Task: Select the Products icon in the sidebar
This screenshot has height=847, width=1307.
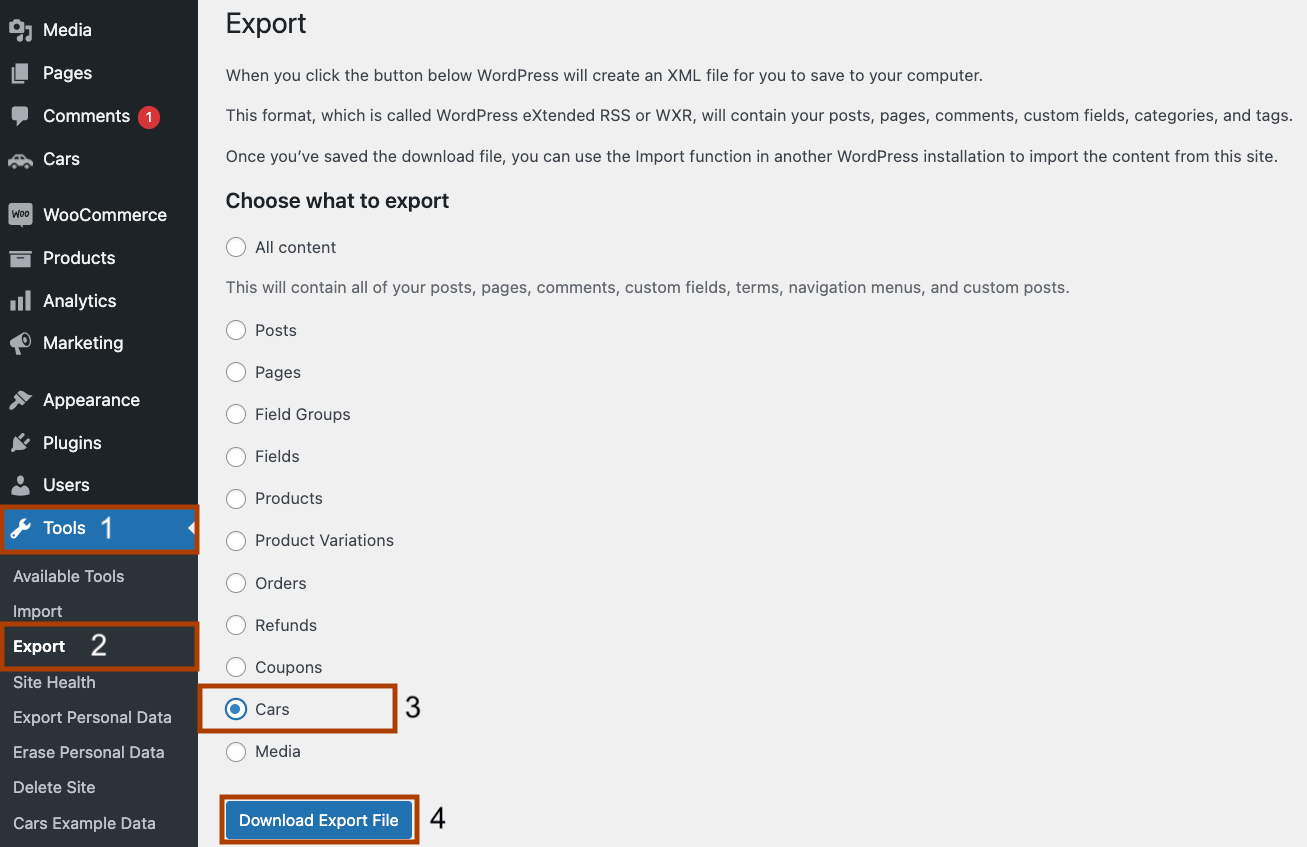Action: 21,258
